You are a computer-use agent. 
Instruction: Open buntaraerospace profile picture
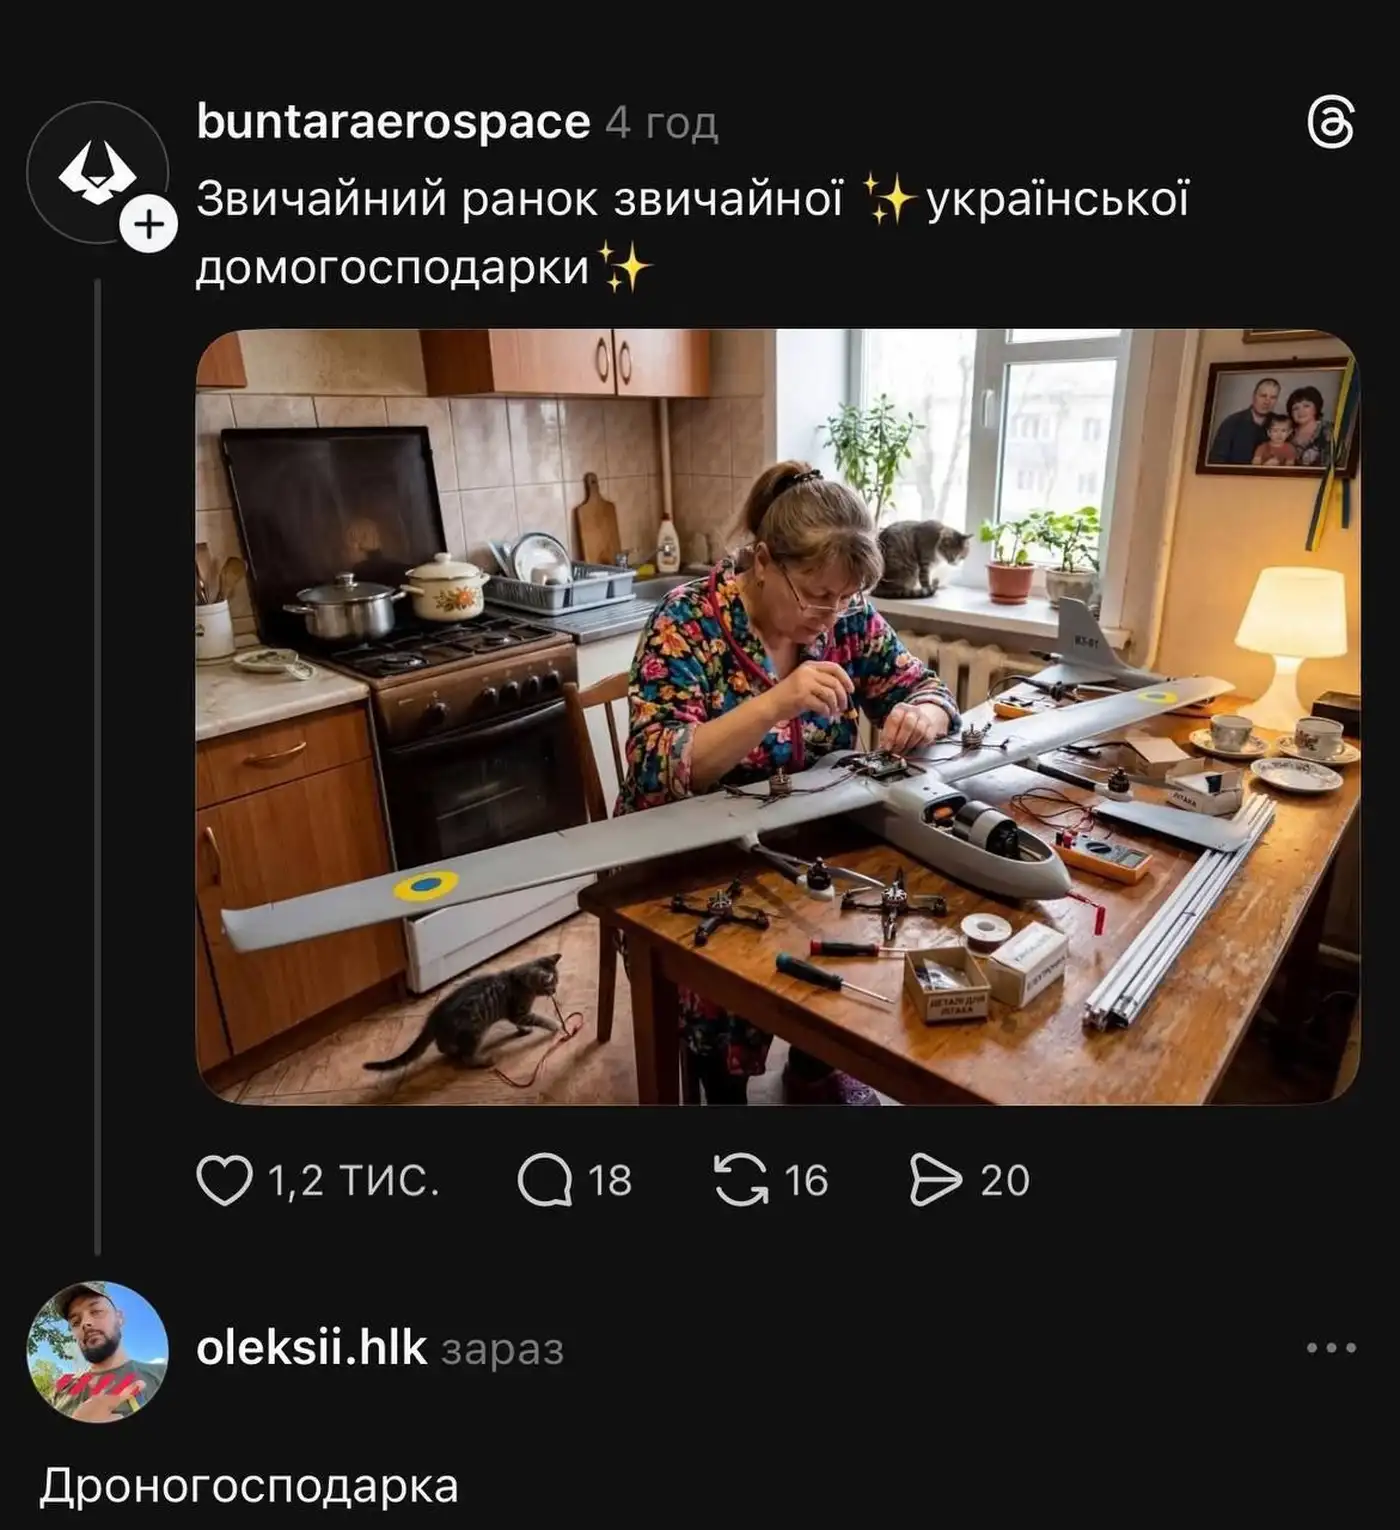(x=96, y=172)
